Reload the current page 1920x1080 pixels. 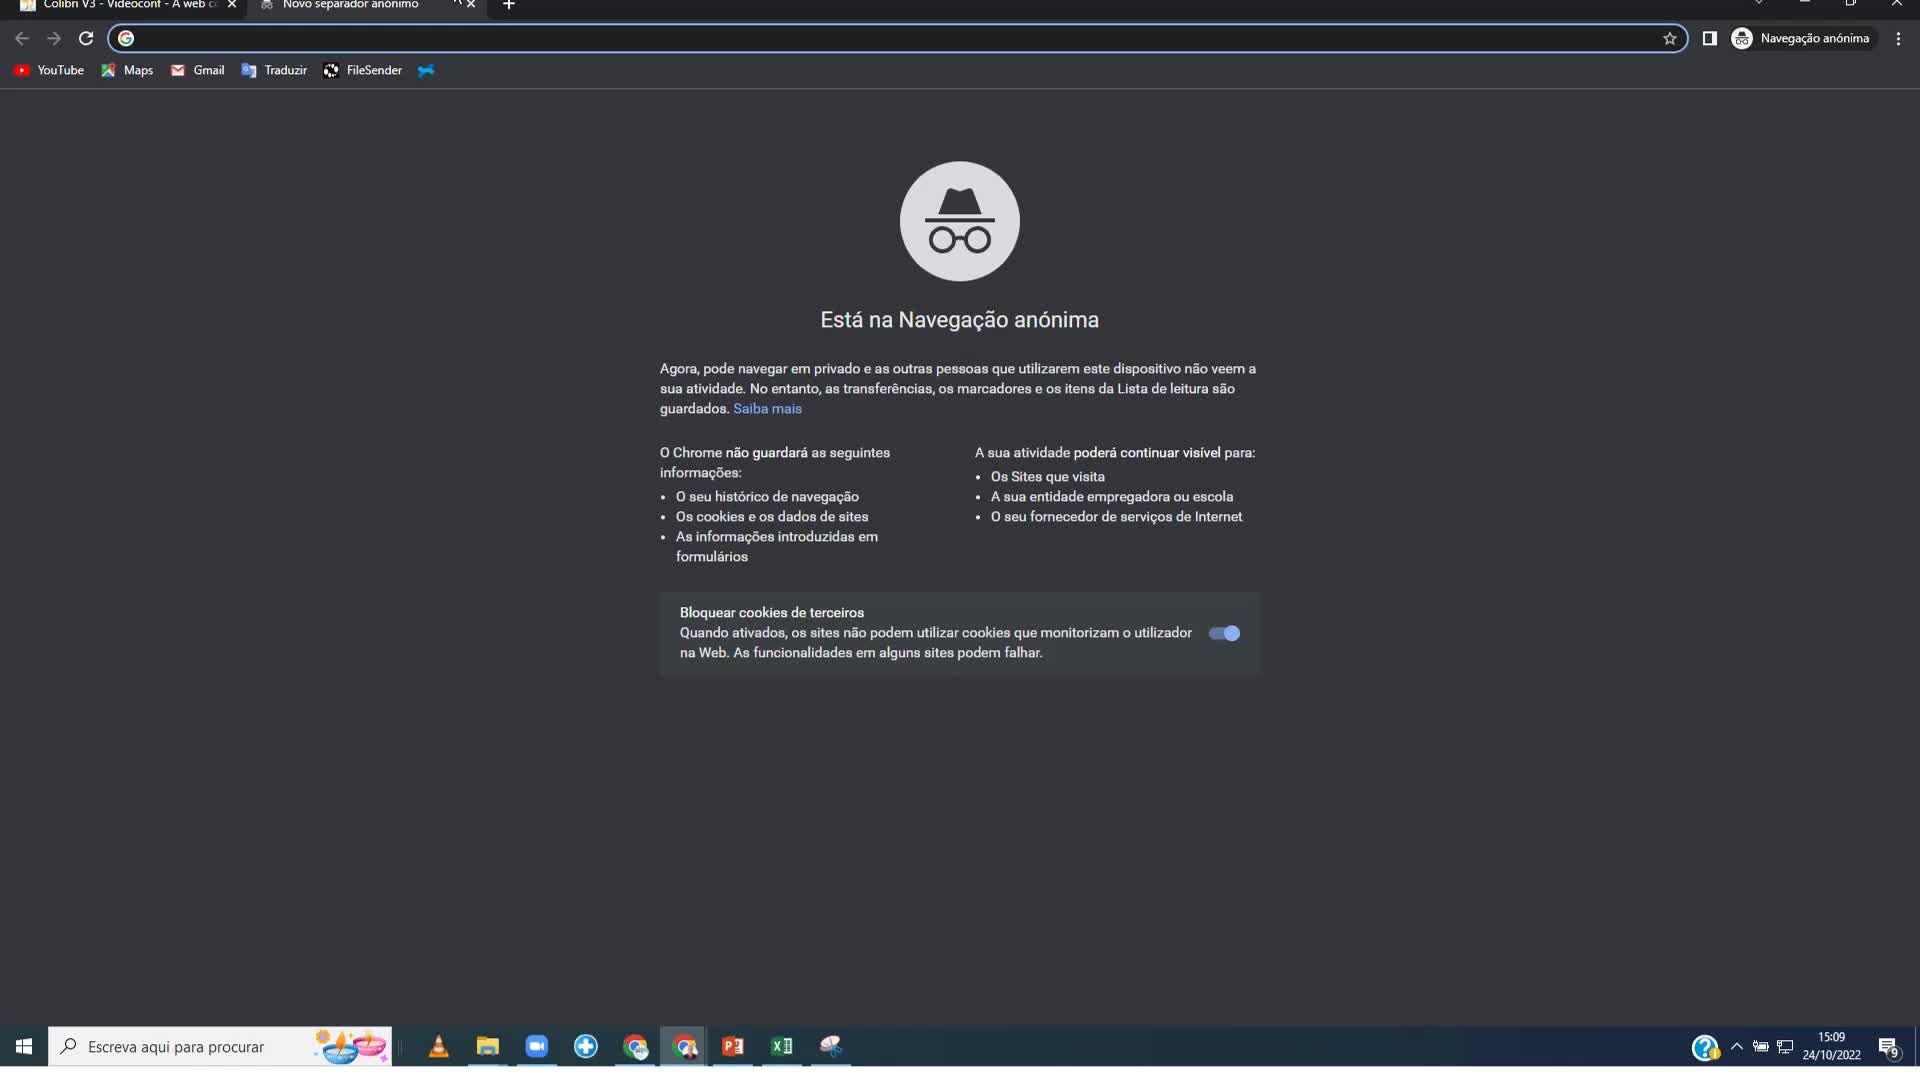click(86, 38)
